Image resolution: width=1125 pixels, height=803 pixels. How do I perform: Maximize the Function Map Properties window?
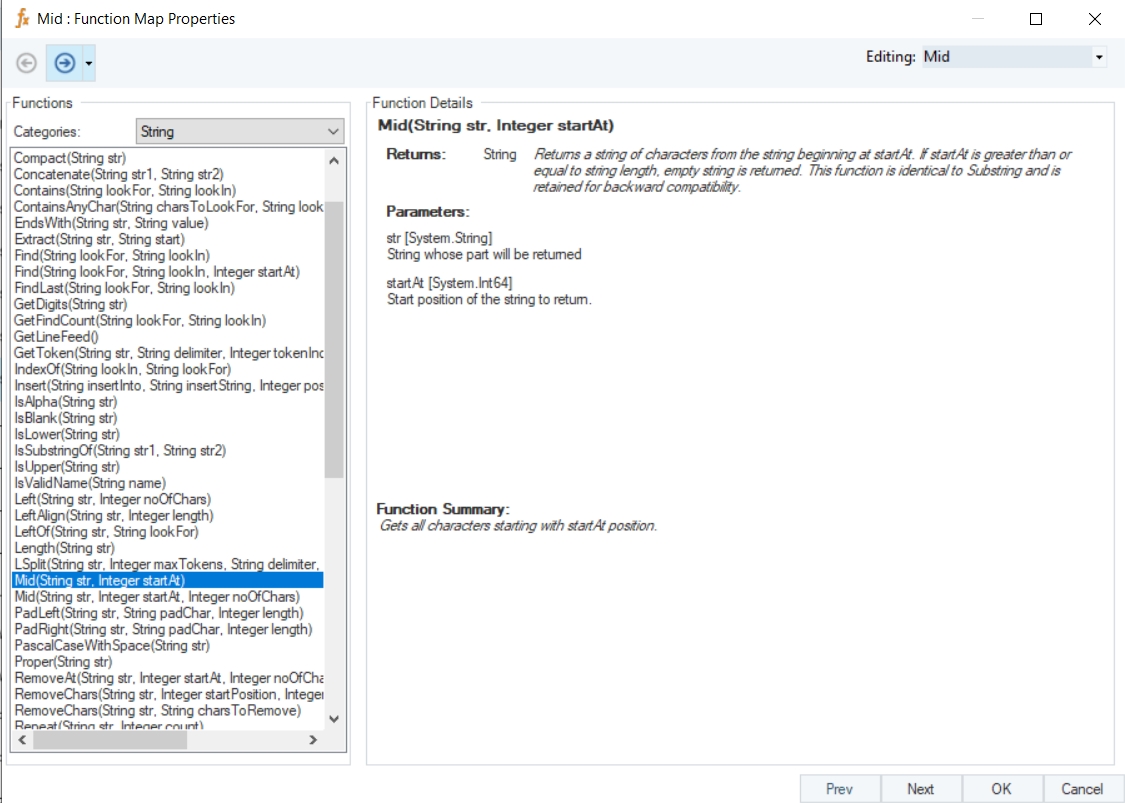click(x=1036, y=19)
